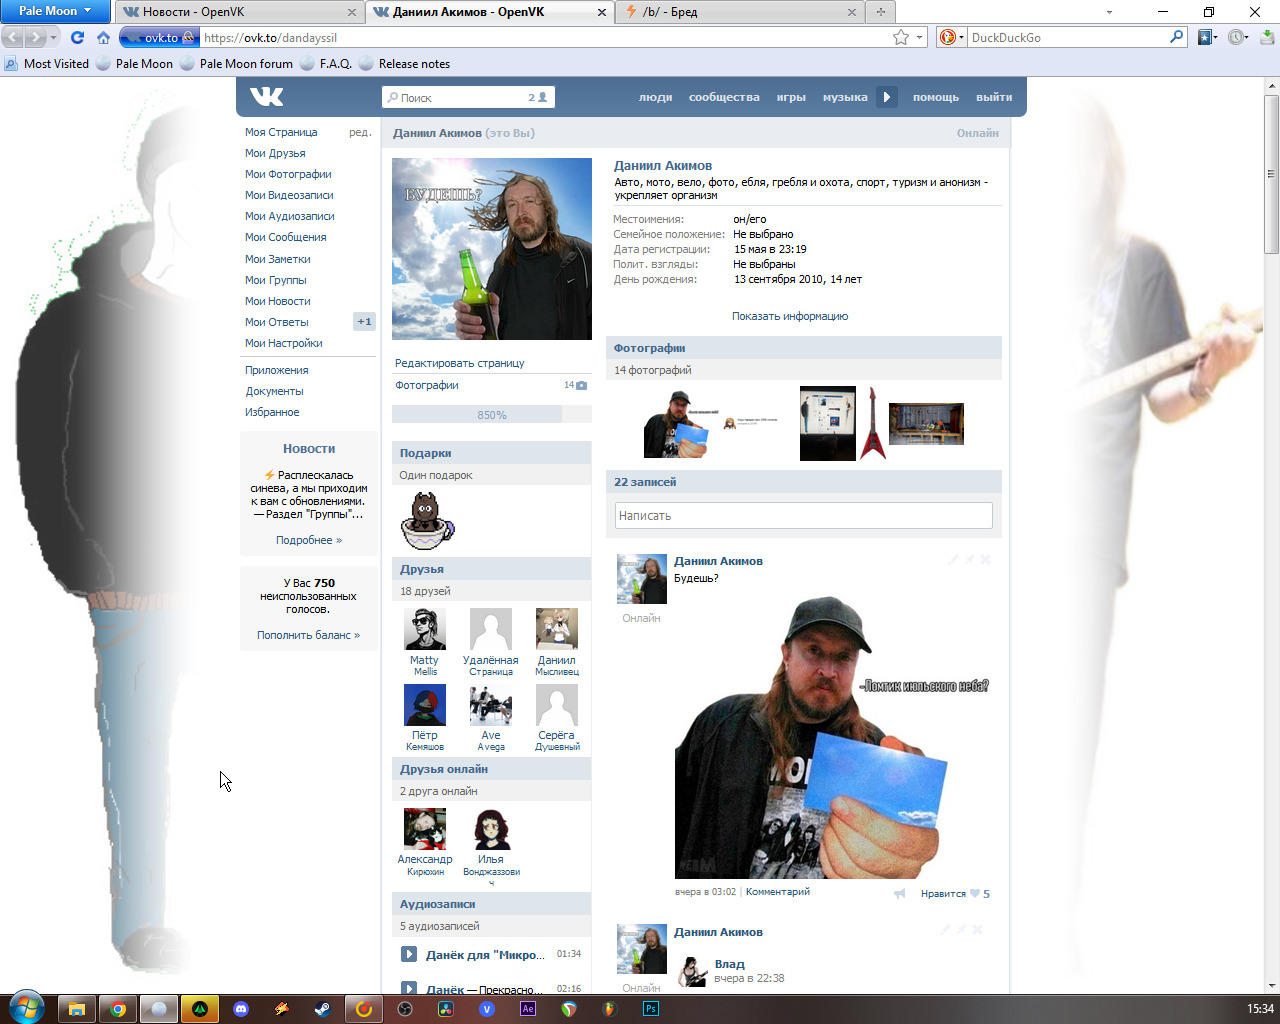
Task: Expand the bookmark star dropdown arrow
Action: click(x=919, y=37)
